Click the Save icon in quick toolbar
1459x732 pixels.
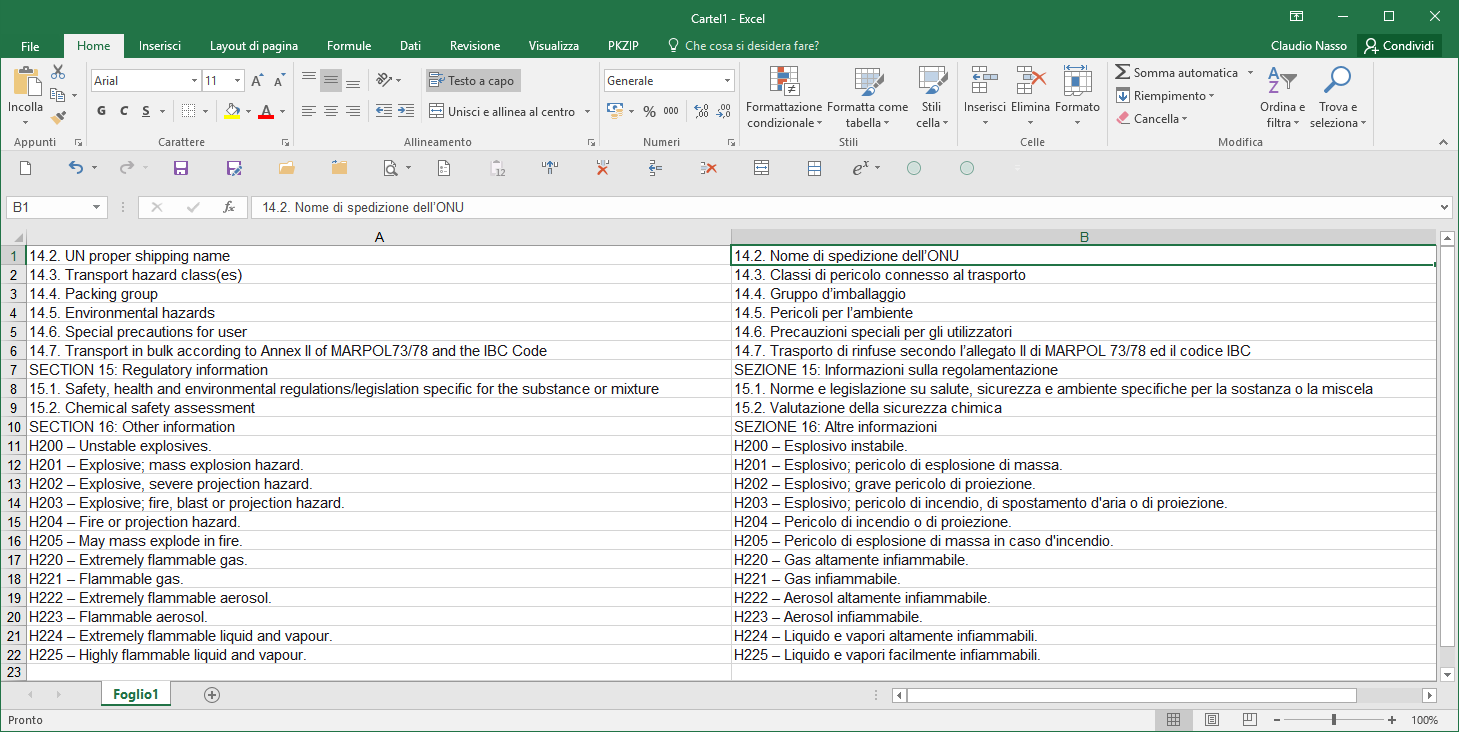[181, 168]
